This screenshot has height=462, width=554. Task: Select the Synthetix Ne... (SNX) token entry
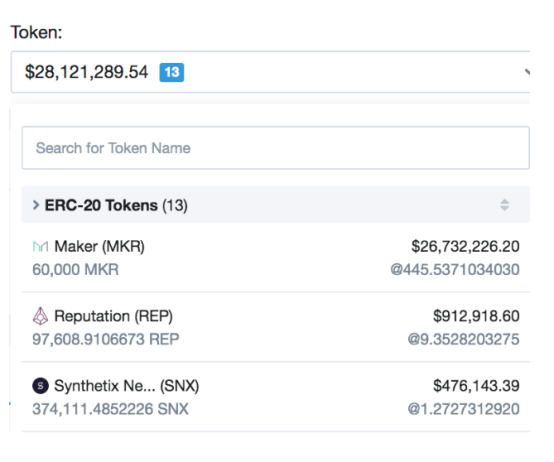click(276, 397)
